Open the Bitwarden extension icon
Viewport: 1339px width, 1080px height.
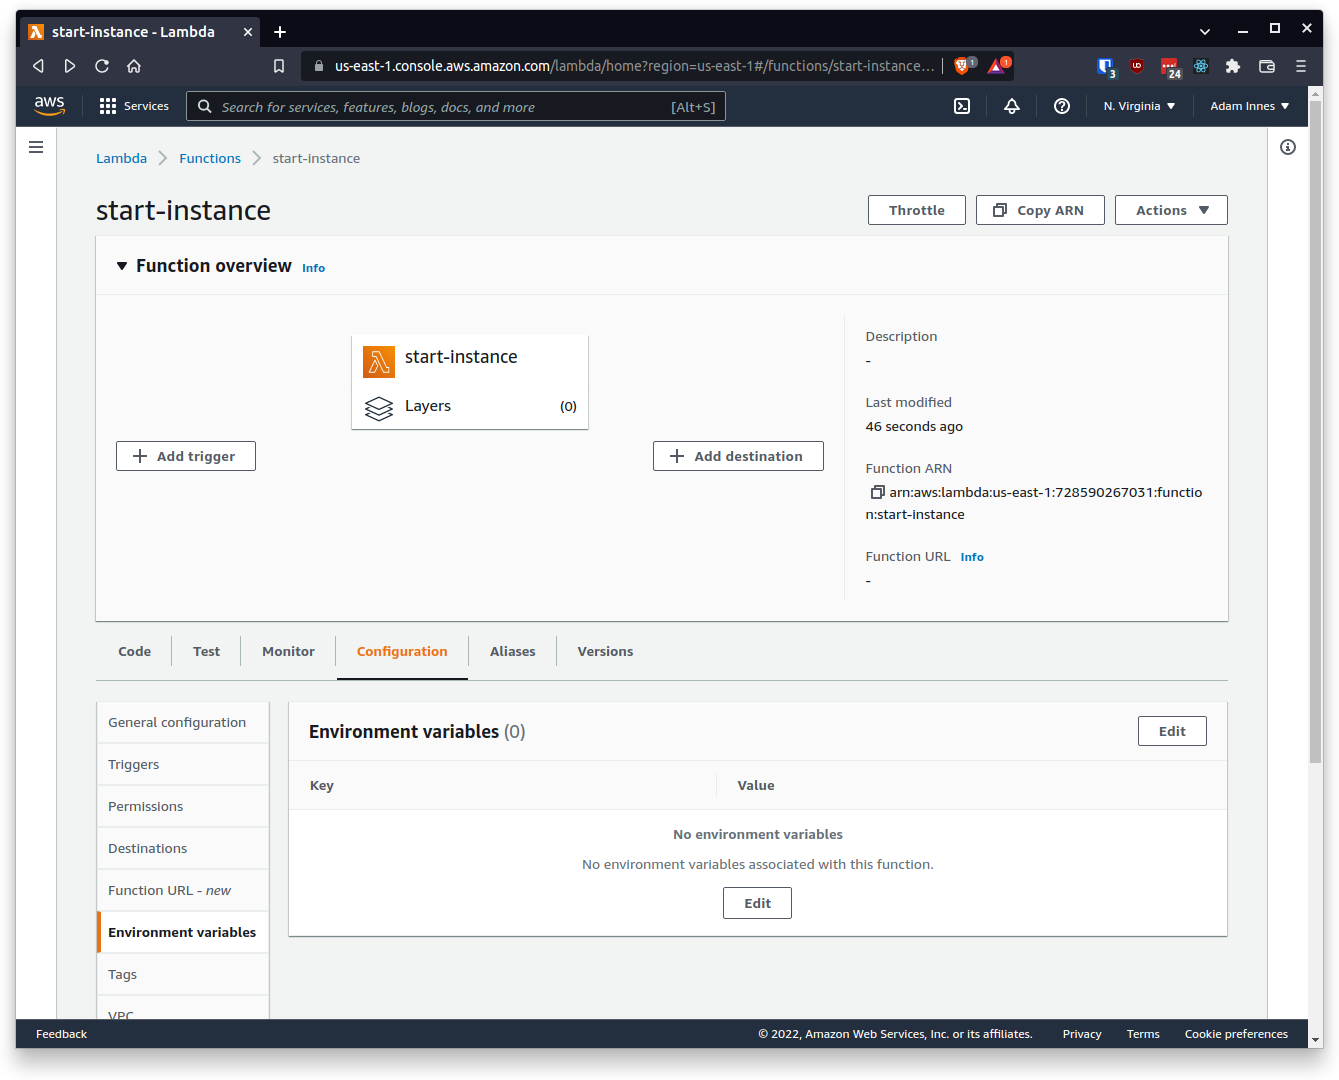(1106, 67)
